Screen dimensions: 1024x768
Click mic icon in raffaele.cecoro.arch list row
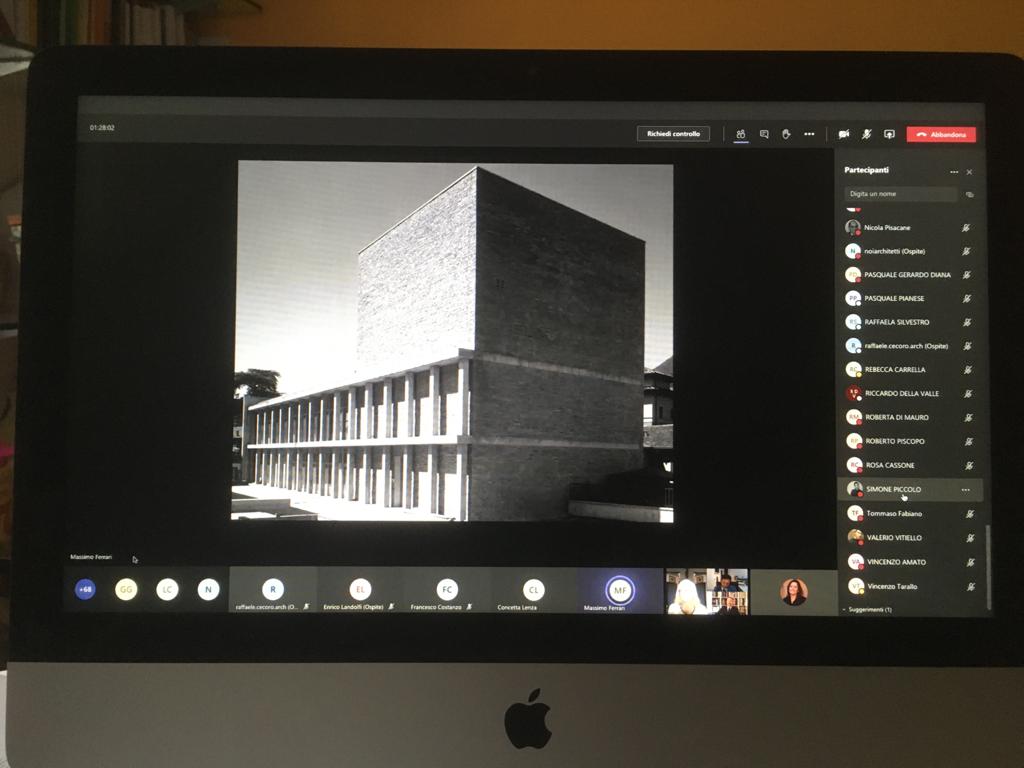click(968, 345)
